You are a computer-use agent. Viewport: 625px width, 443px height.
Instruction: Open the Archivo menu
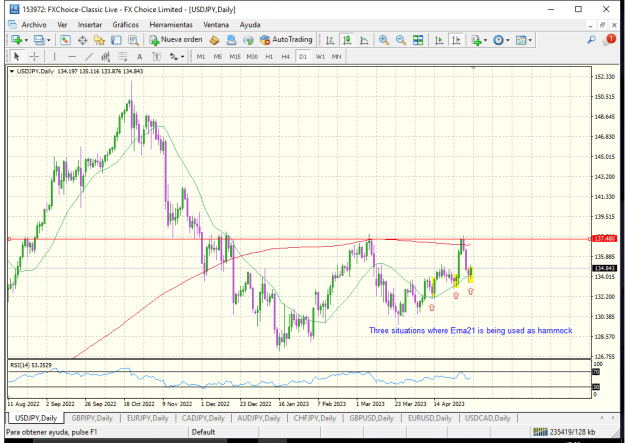click(34, 25)
